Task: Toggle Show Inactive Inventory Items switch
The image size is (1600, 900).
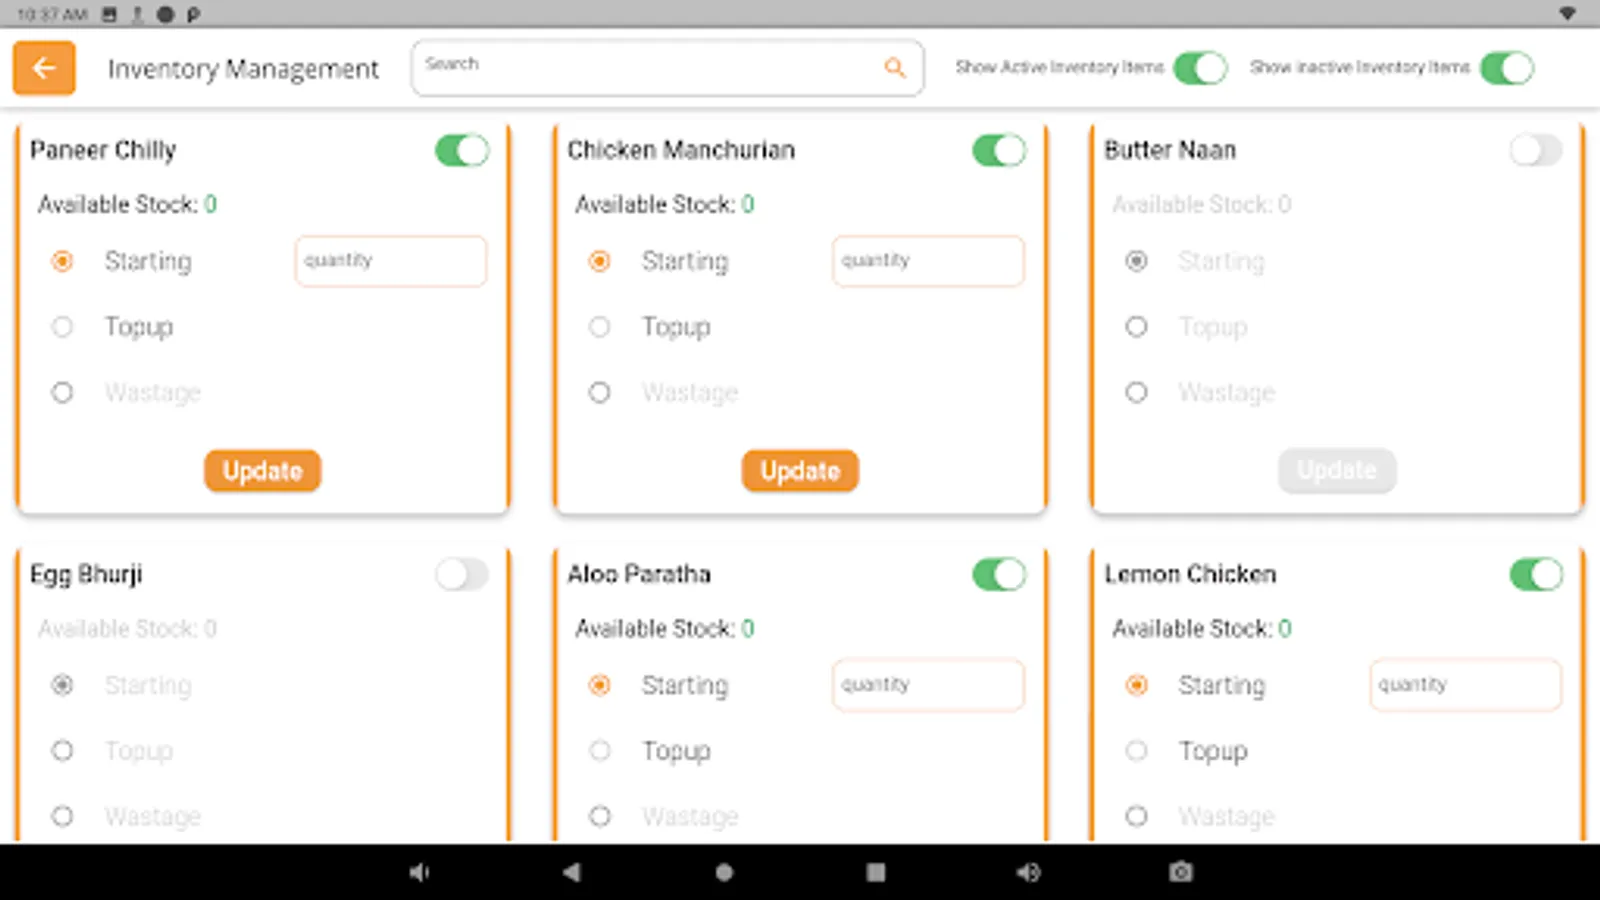Action: 1507,68
